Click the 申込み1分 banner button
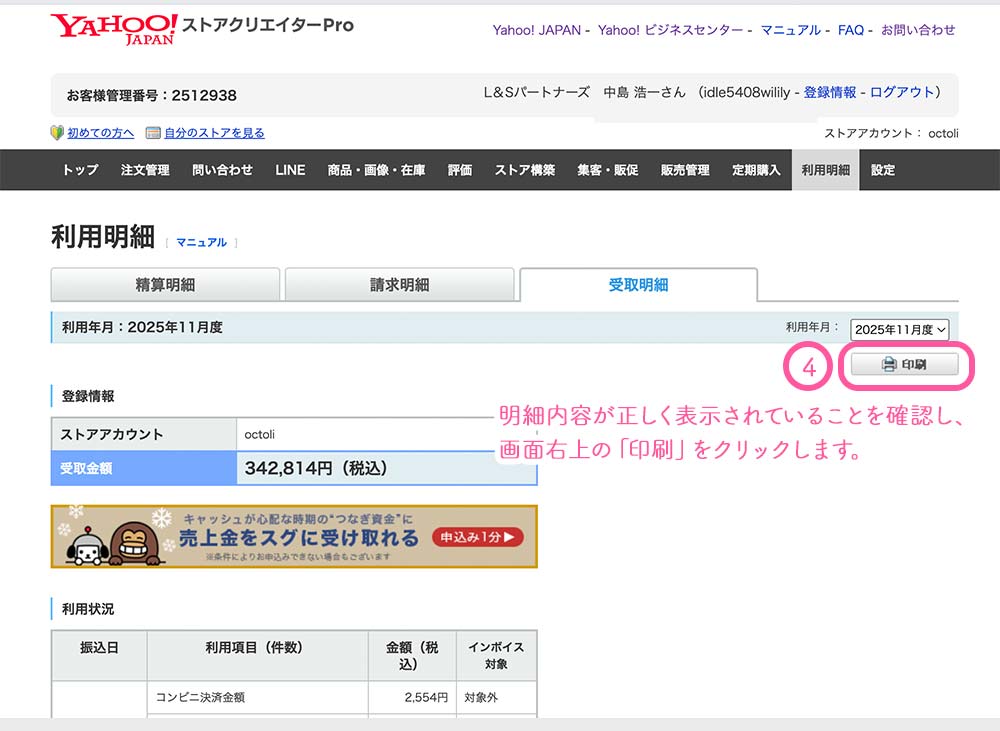The height and width of the screenshot is (731, 1000). [478, 537]
